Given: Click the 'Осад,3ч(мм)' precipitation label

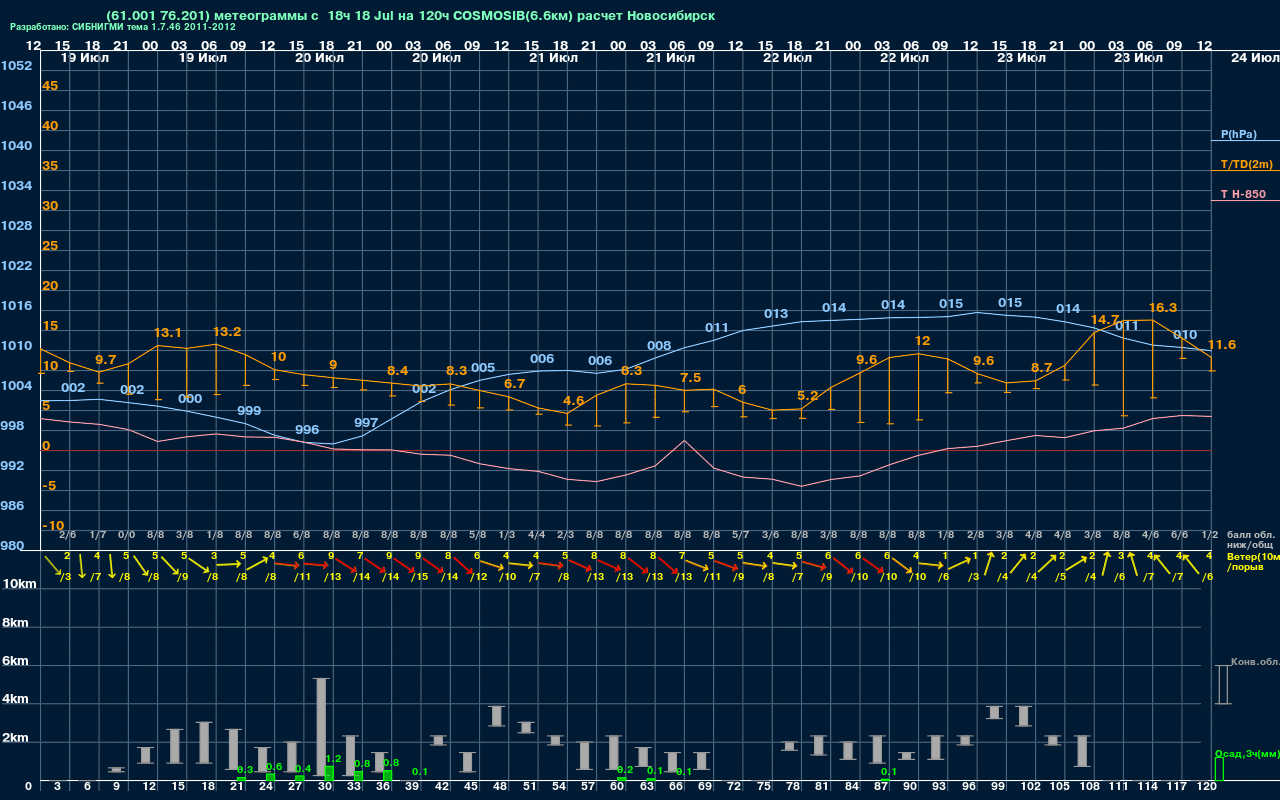Looking at the screenshot, I should click(1247, 753).
